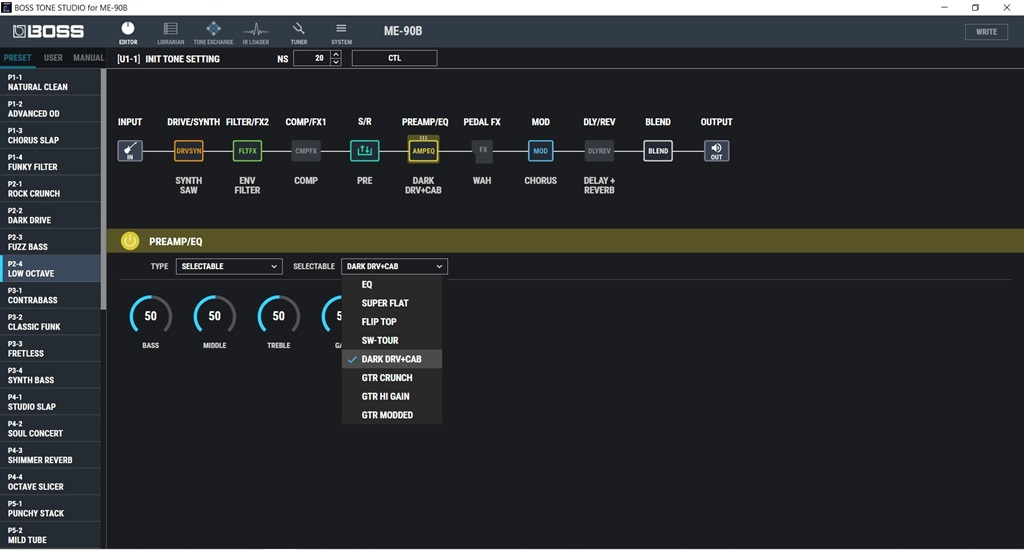Decrease the NS value with down arrow
The height and width of the screenshot is (550, 1024).
336,62
